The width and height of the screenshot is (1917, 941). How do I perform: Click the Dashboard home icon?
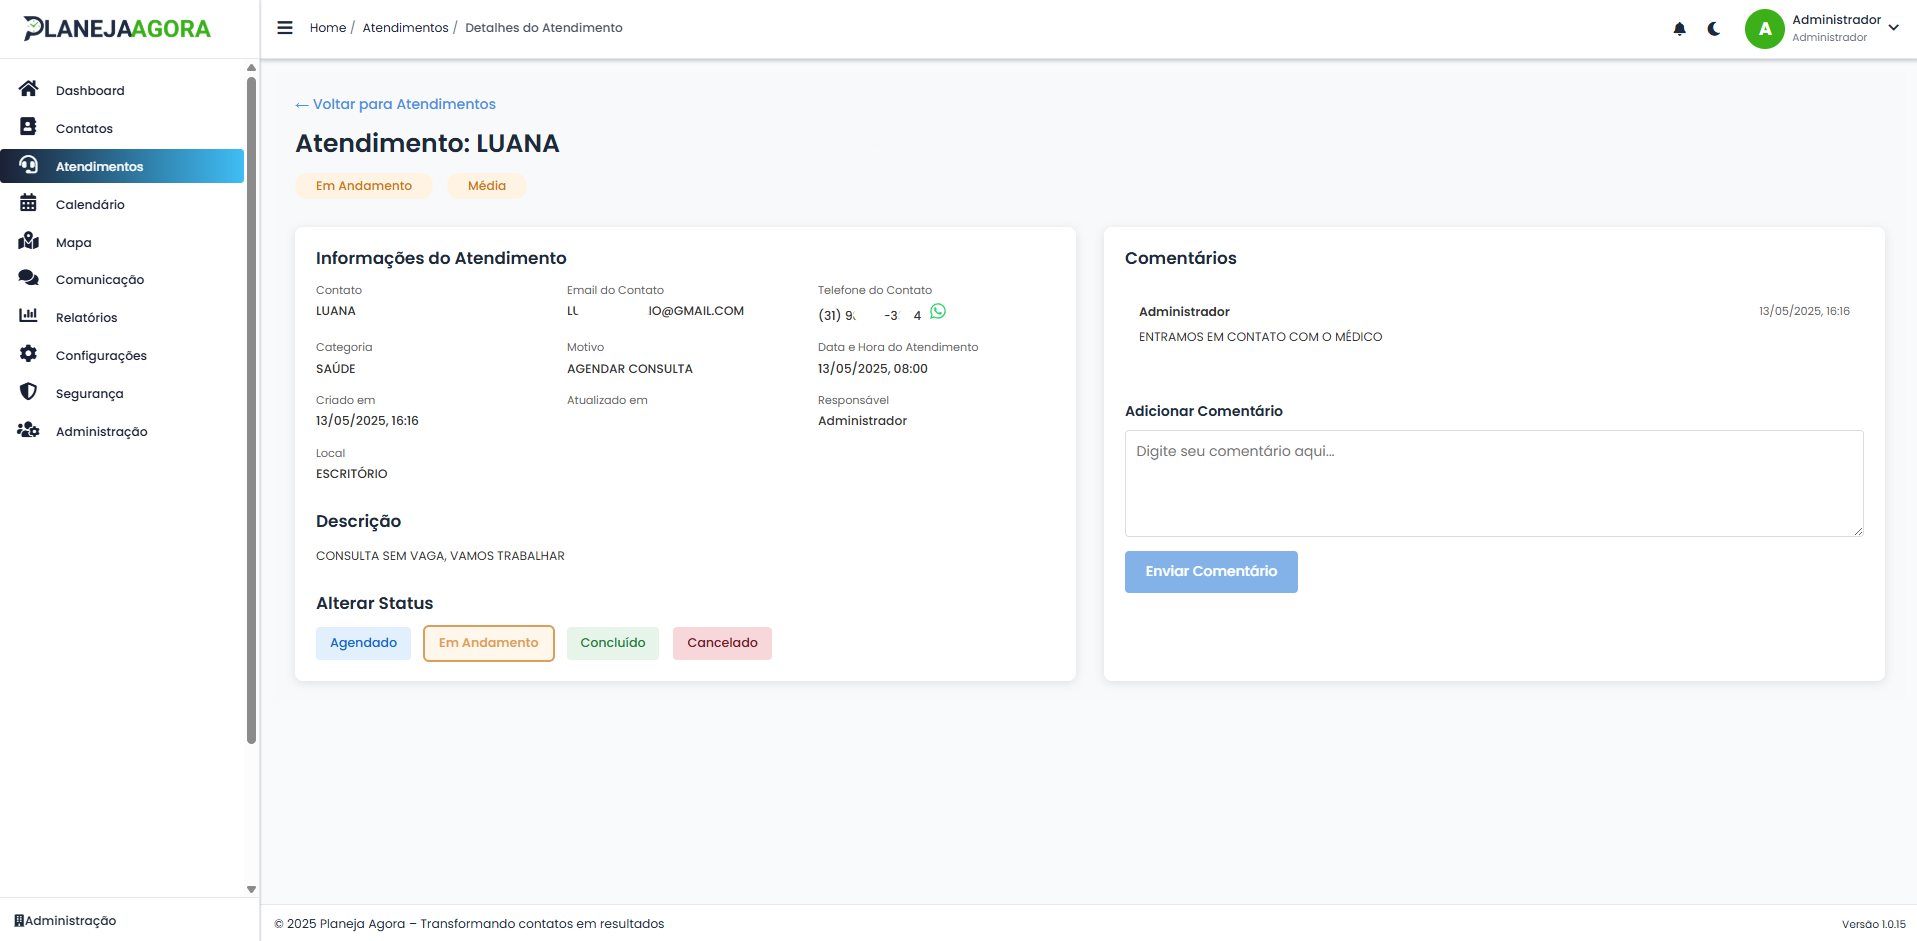(x=29, y=89)
